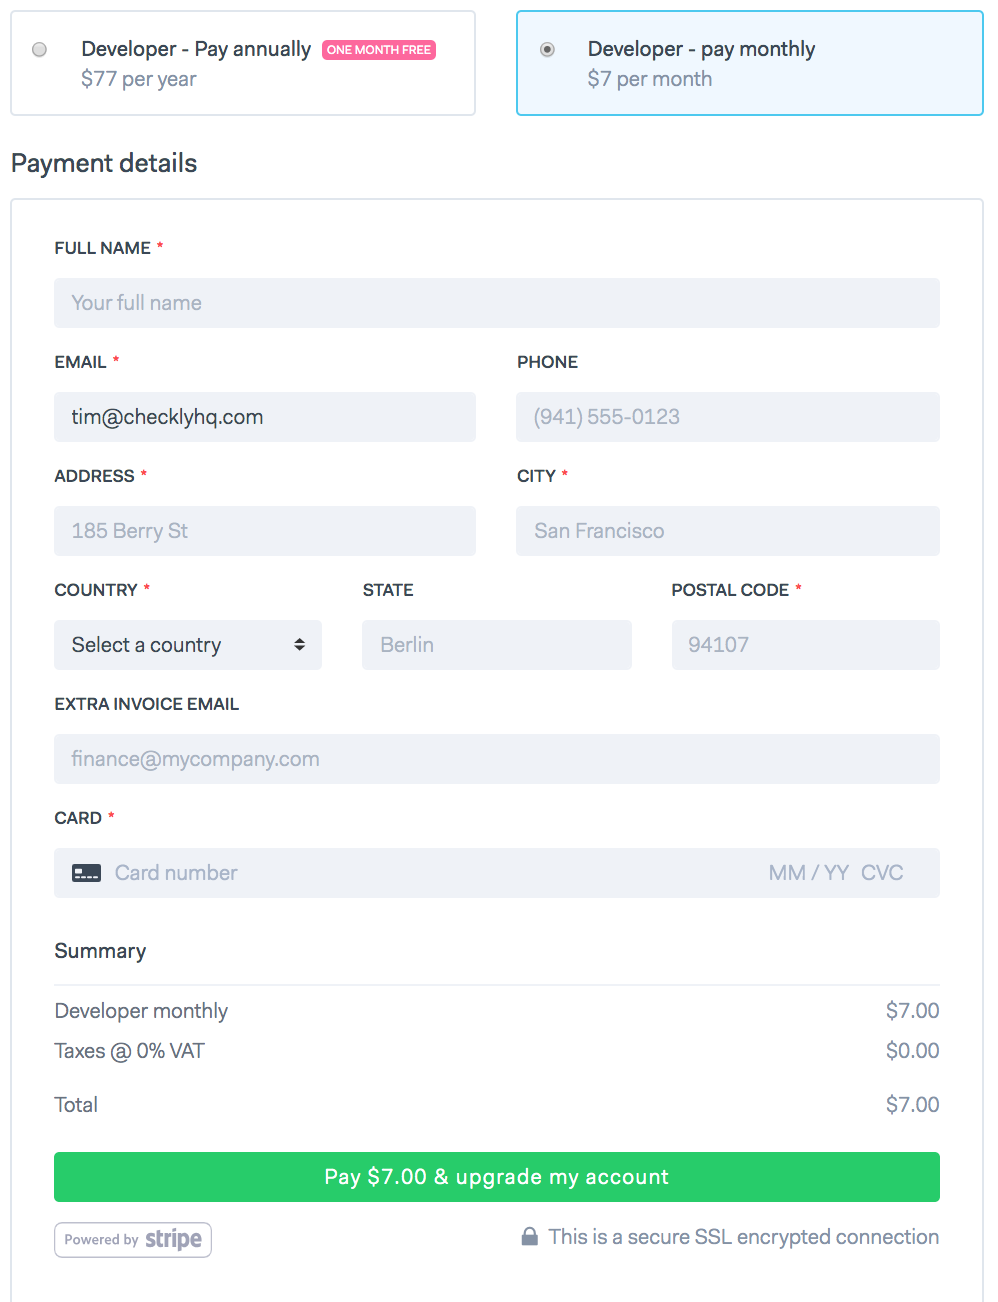Viewport: 998px width, 1302px height.
Task: Click the CVC field in card row
Action: 882,873
